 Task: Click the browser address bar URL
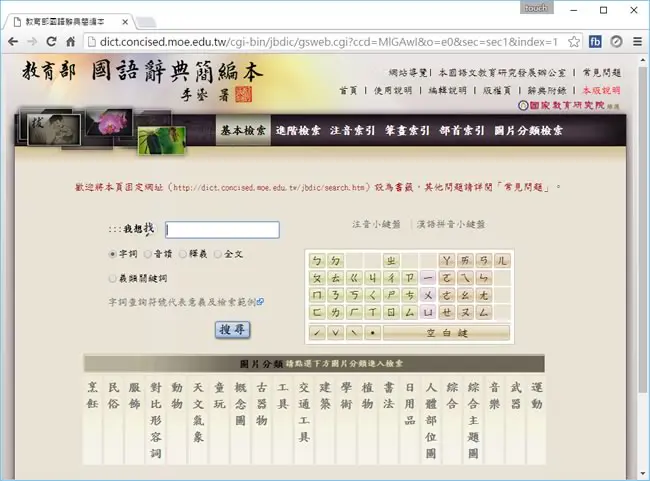coord(328,42)
